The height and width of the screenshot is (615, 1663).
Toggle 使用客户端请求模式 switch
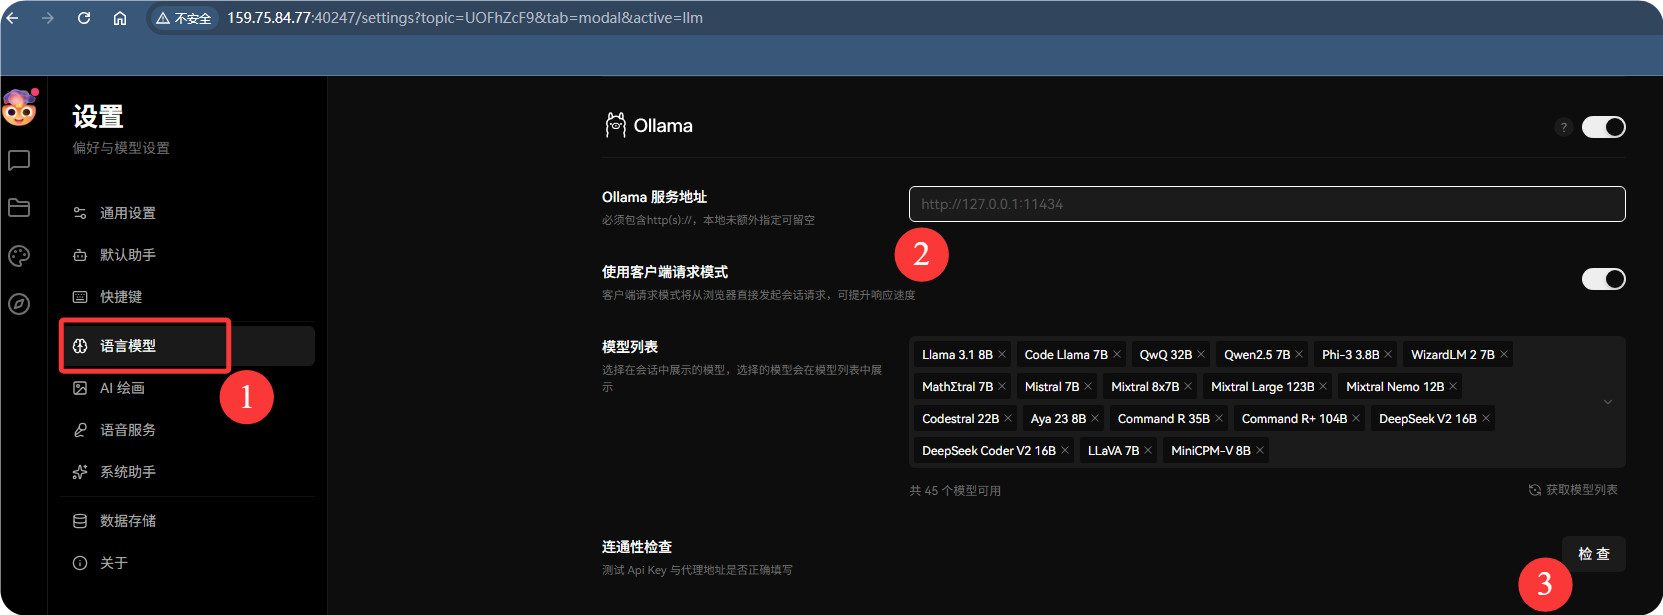tap(1603, 279)
